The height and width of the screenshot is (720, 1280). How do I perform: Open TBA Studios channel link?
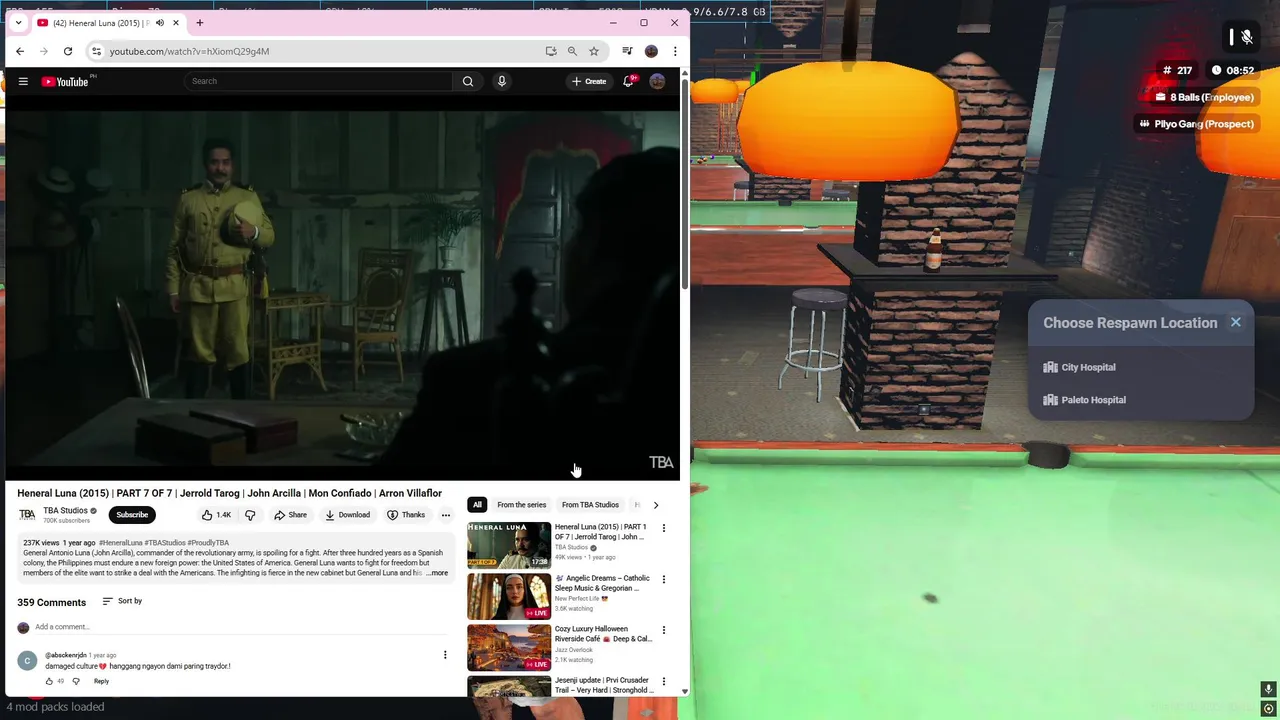pyautogui.click(x=65, y=511)
